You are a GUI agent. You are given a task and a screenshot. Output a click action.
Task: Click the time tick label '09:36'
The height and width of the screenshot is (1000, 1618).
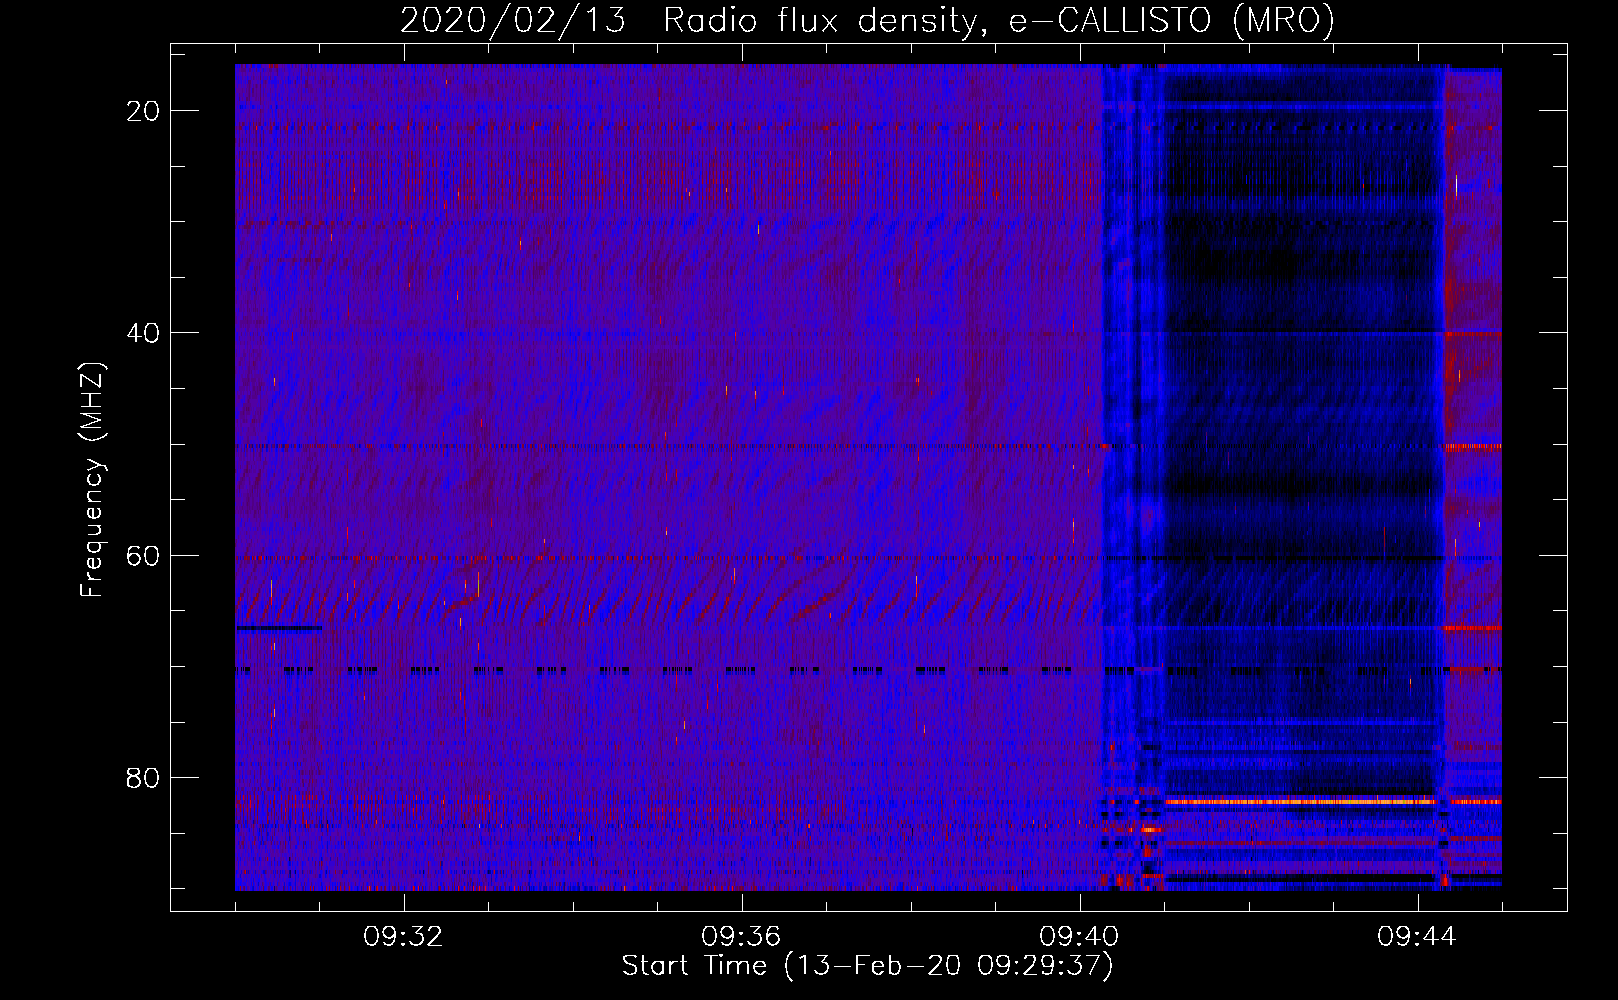742,937
